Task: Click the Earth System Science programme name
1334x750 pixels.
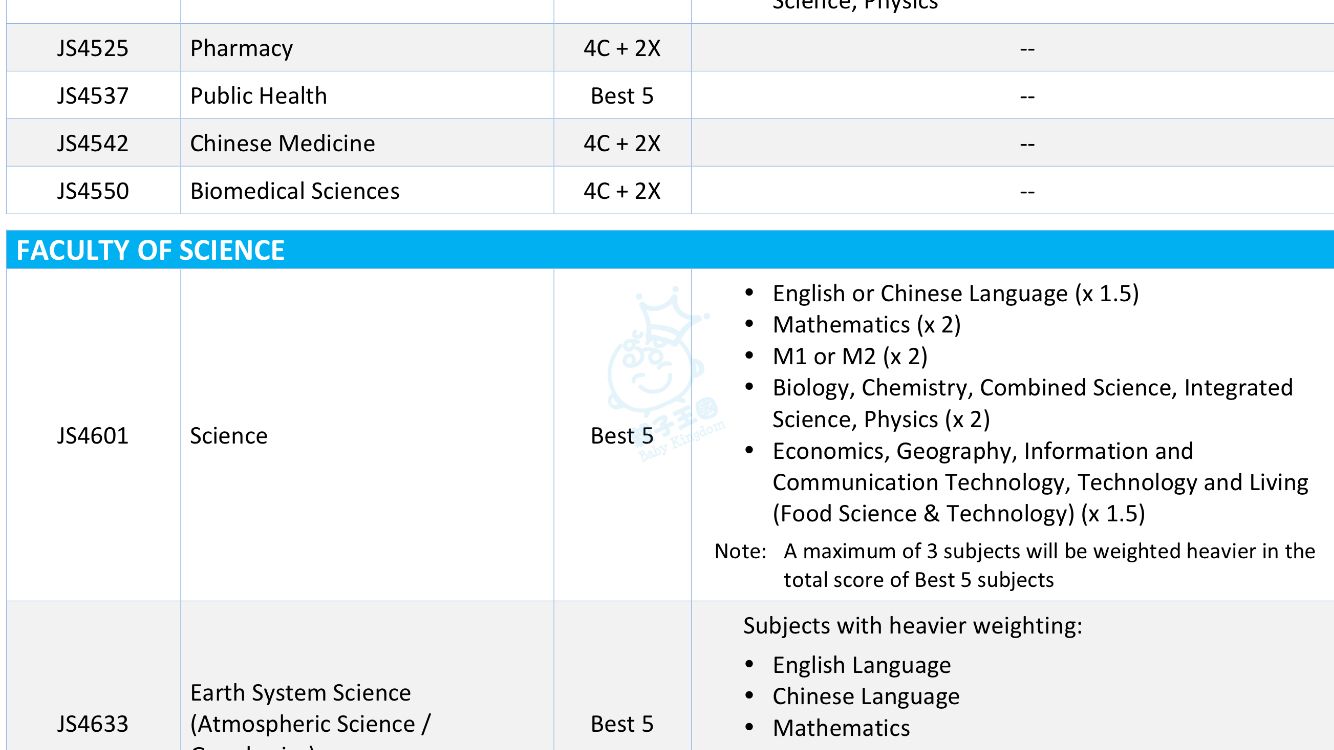Action: coord(300,693)
